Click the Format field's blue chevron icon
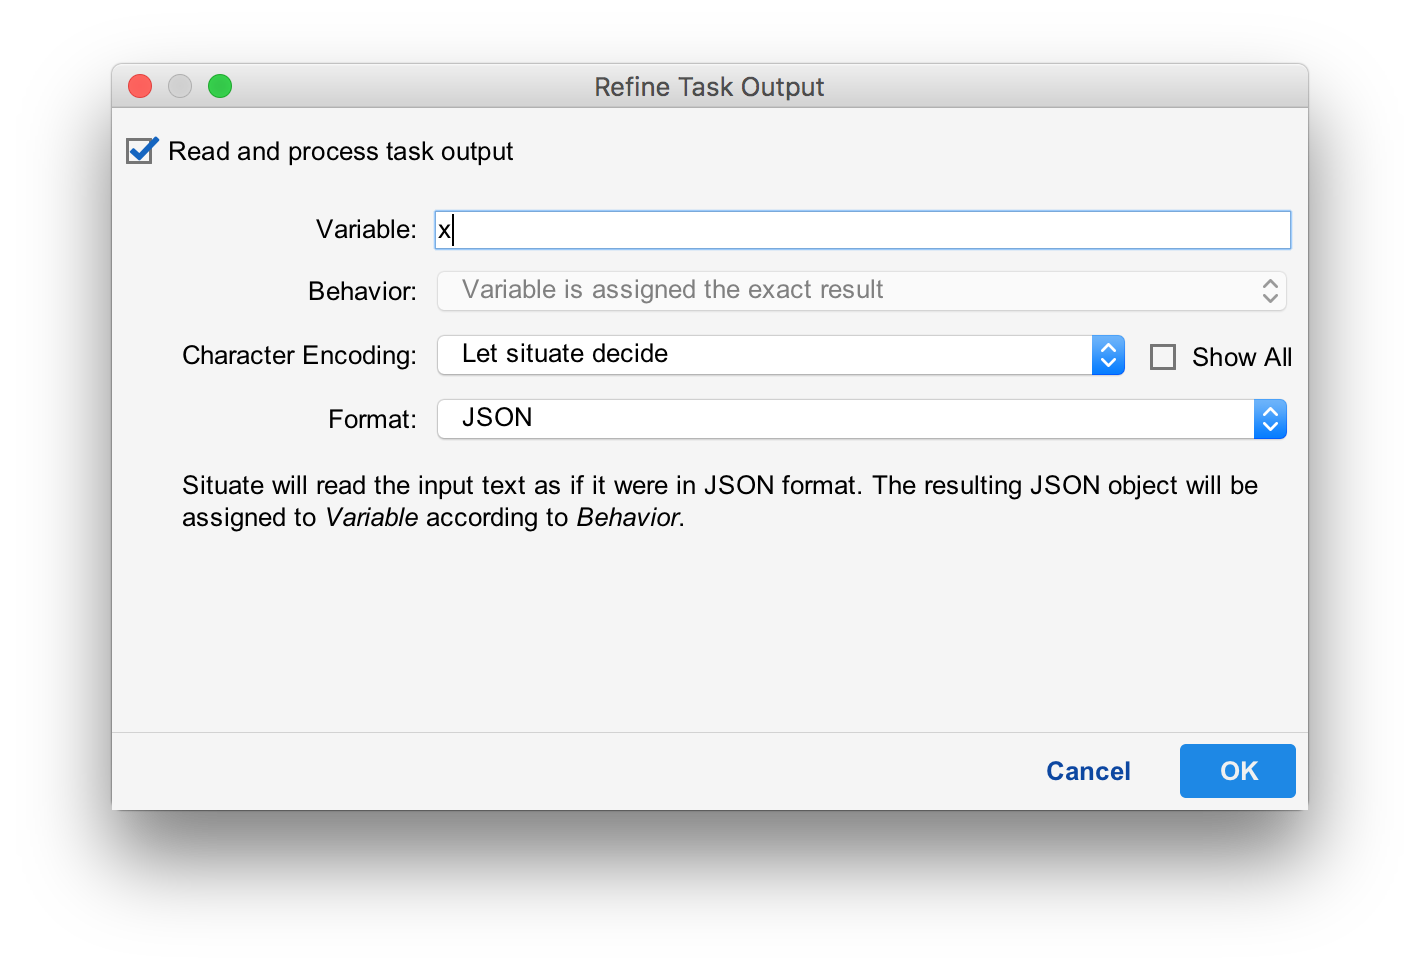1420x970 pixels. click(1270, 418)
